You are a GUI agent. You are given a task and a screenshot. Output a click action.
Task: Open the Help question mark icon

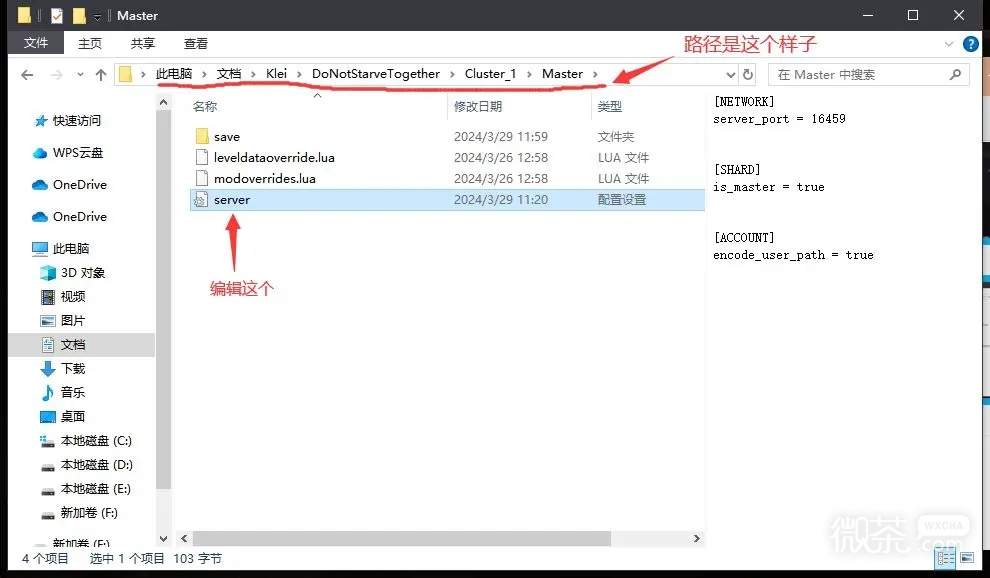[x=970, y=44]
